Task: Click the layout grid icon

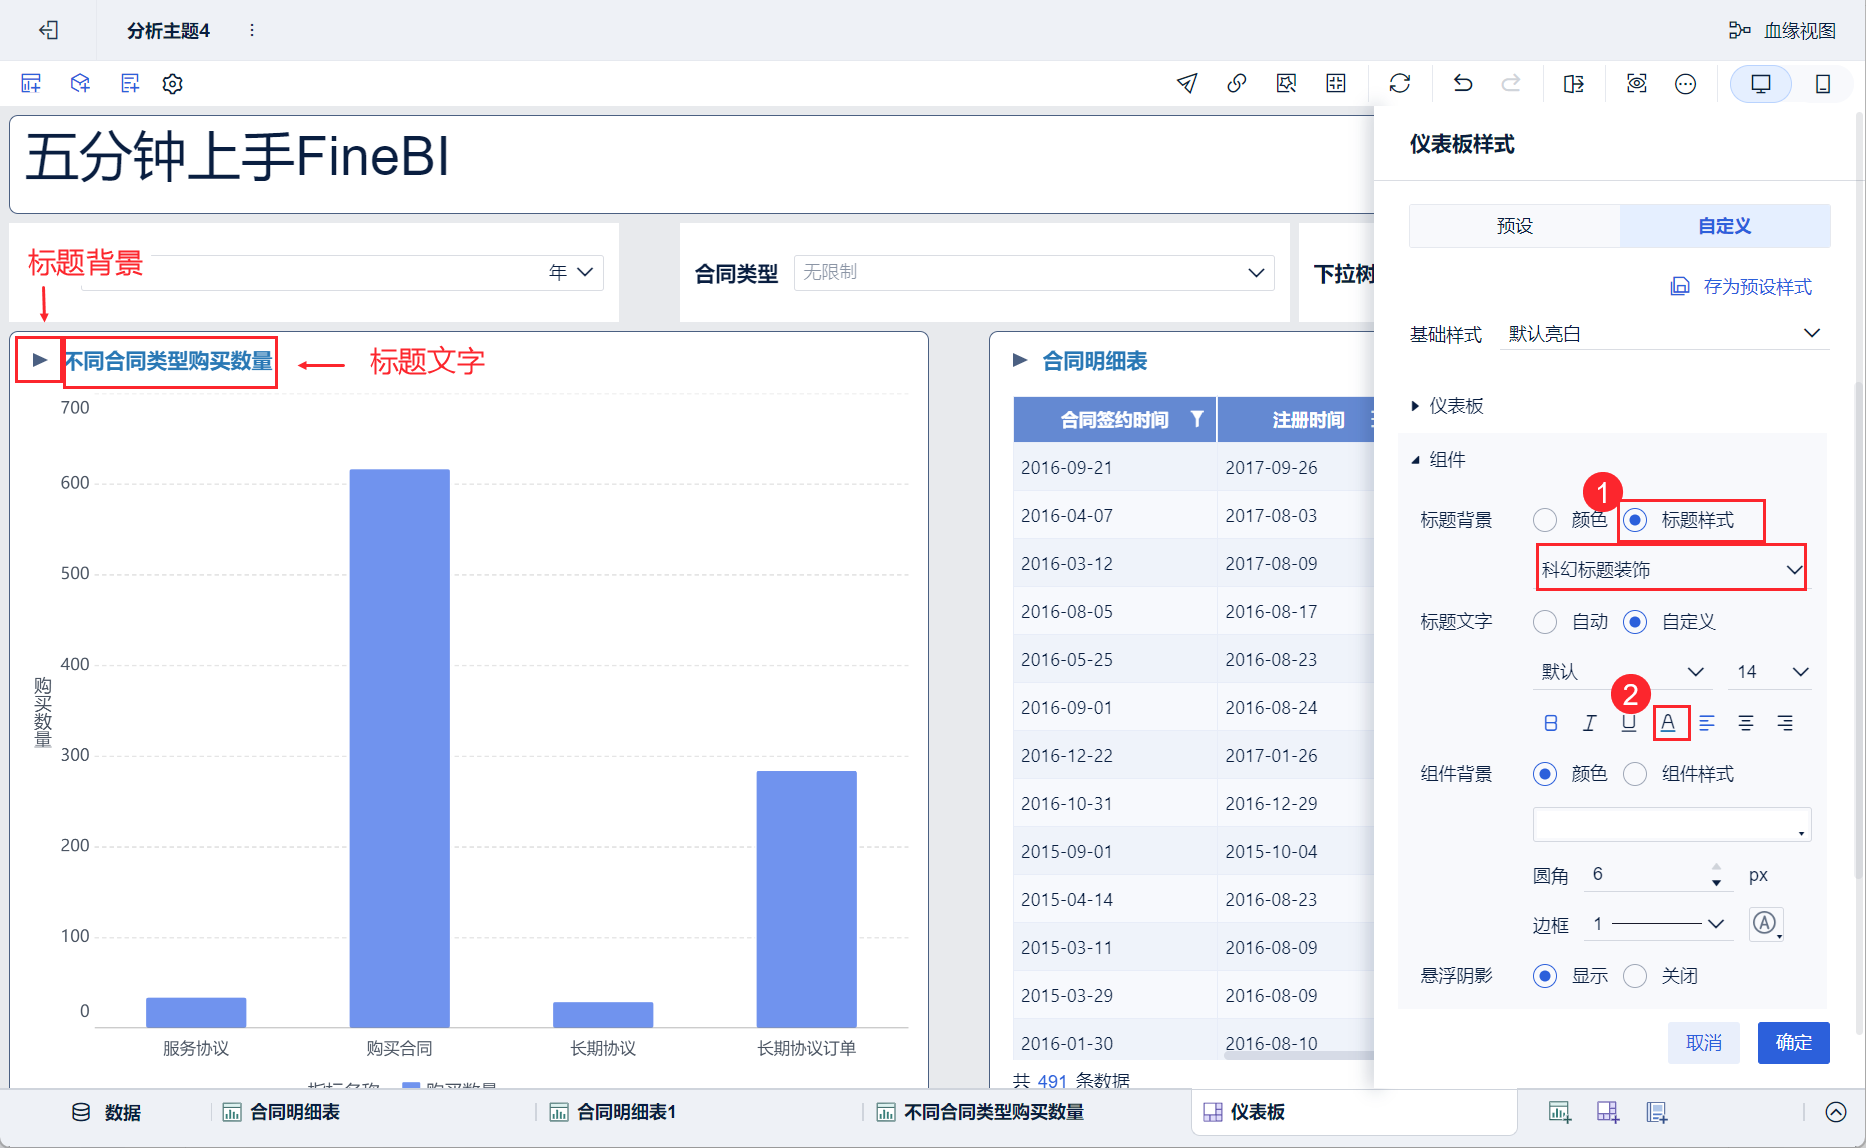Action: [1336, 83]
